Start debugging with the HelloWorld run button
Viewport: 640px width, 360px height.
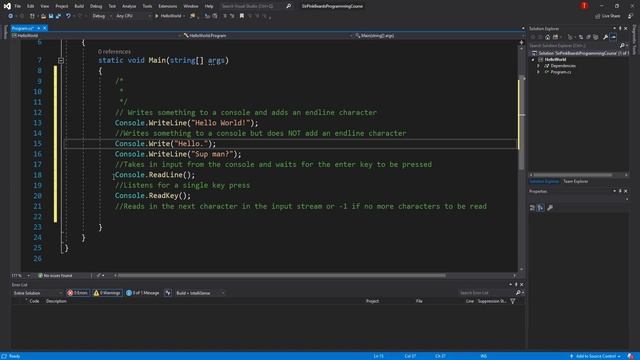pyautogui.click(x=168, y=16)
